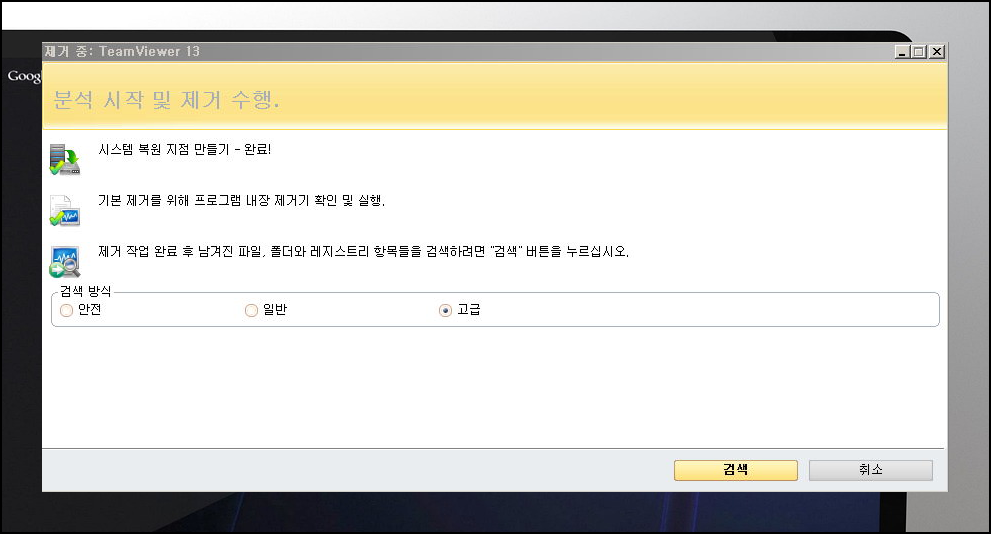Screen dimensions: 991x534
Task: Click the 취소 button
Action: click(x=870, y=470)
